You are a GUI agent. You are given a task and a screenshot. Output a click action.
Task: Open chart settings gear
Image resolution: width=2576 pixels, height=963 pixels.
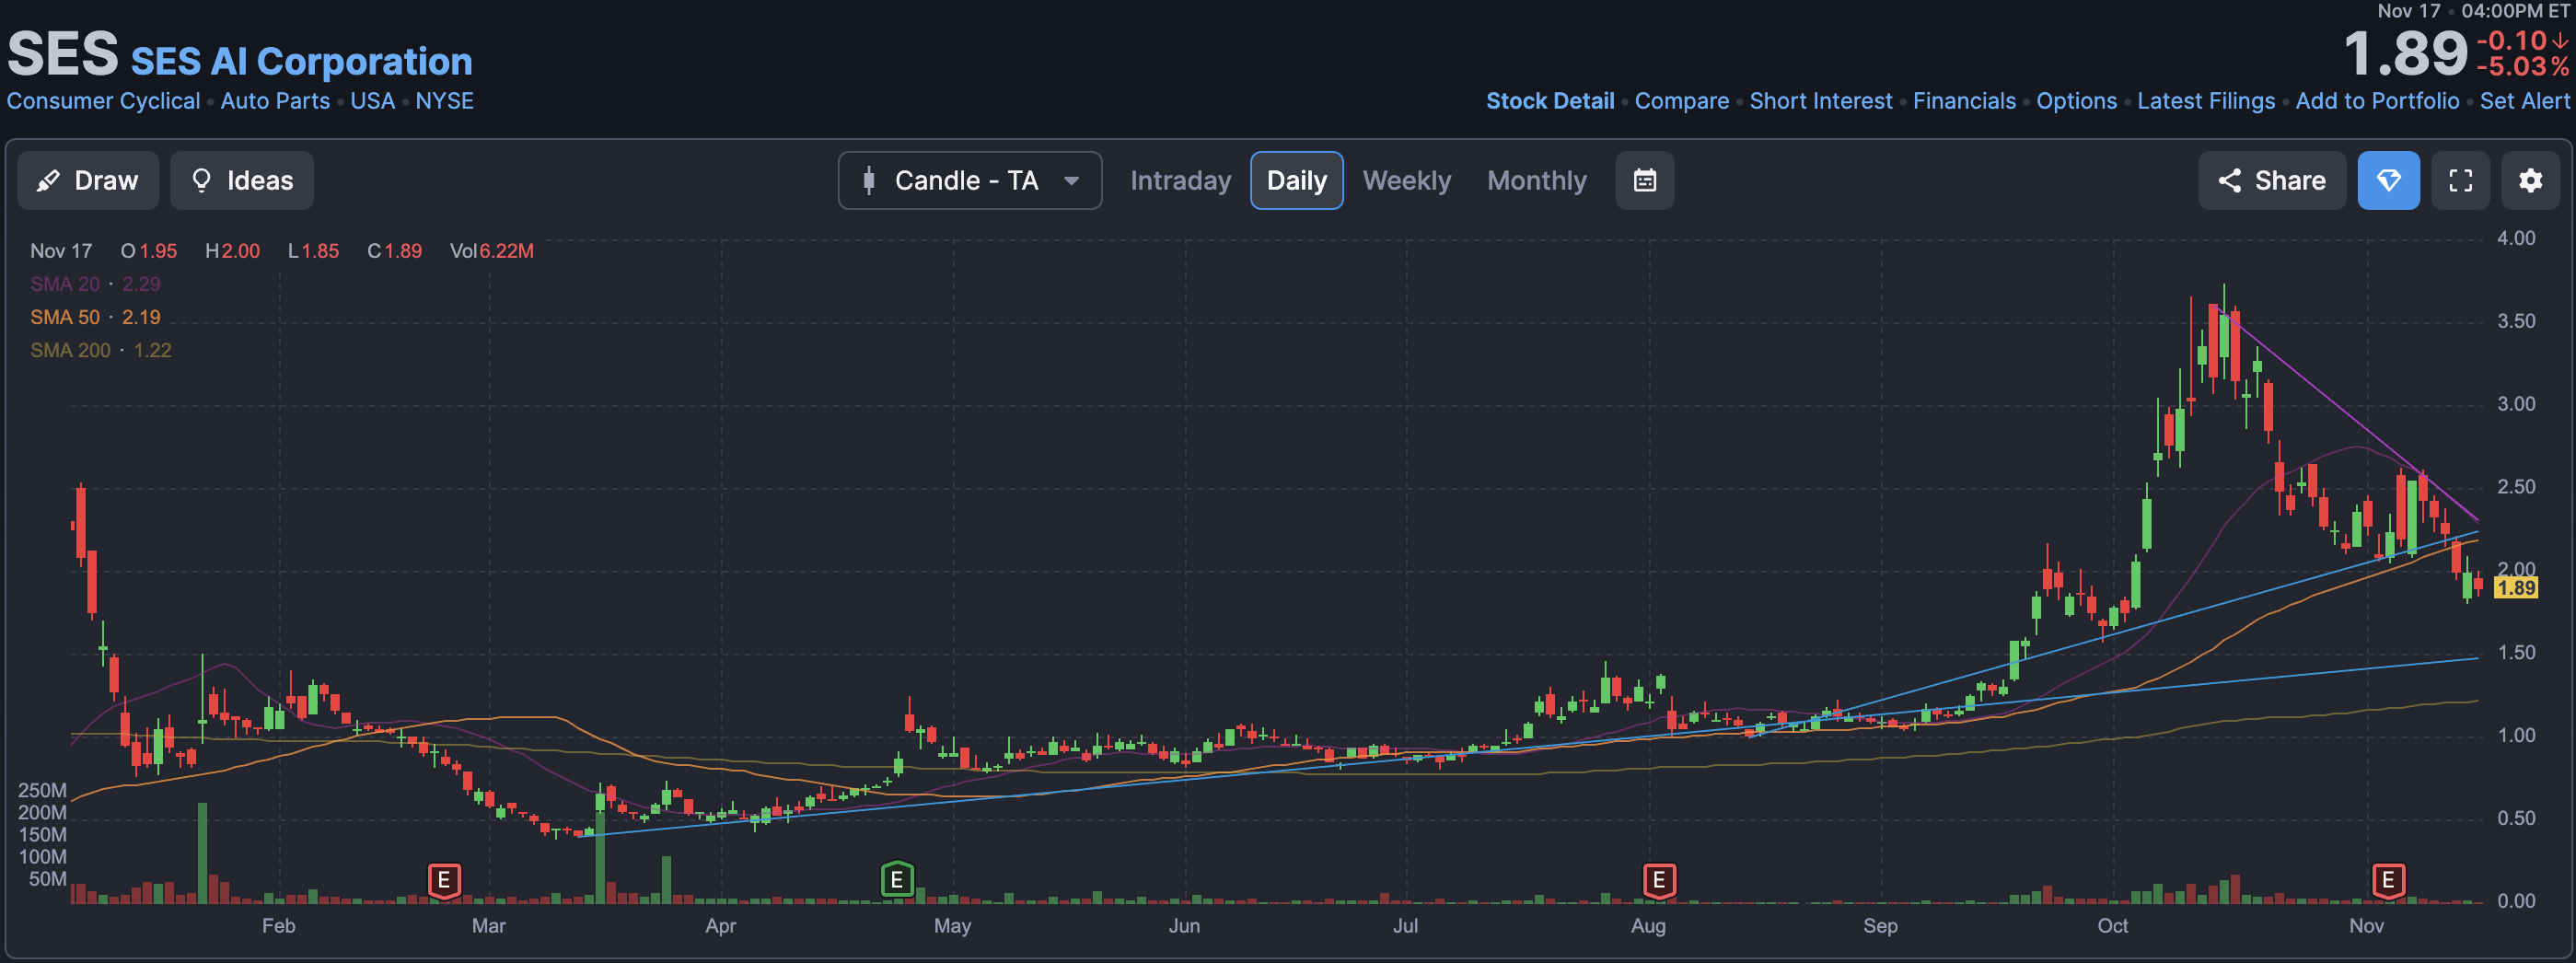(x=2530, y=181)
